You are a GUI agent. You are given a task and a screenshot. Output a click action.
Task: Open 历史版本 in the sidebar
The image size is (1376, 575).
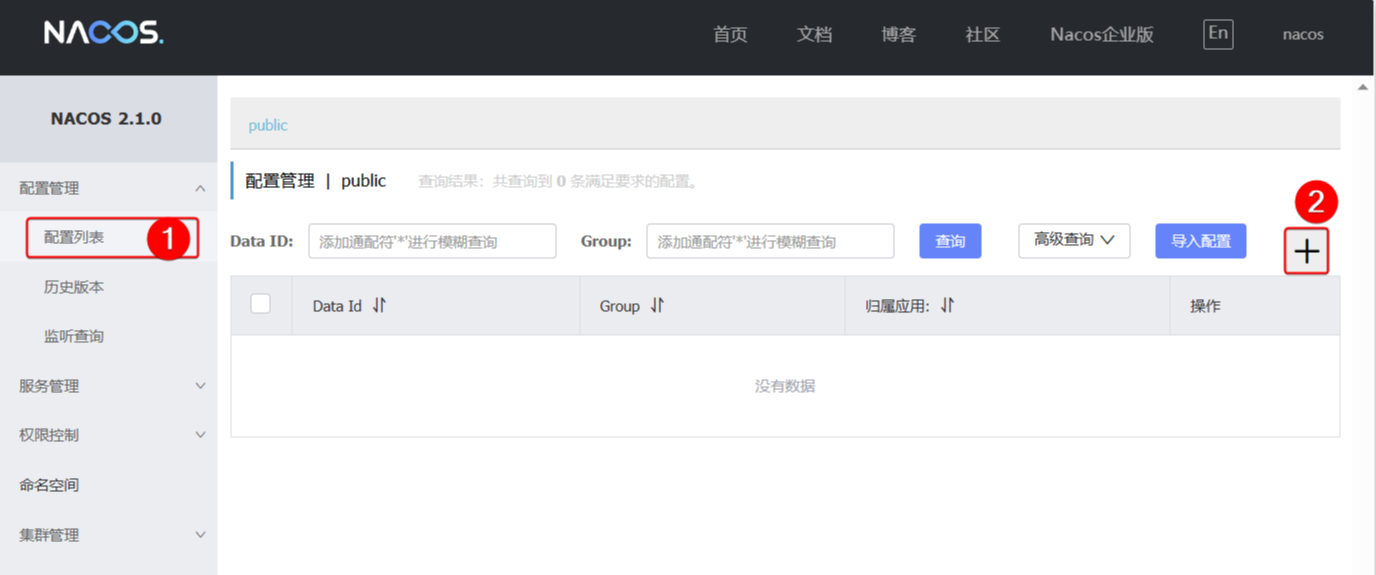click(x=74, y=287)
